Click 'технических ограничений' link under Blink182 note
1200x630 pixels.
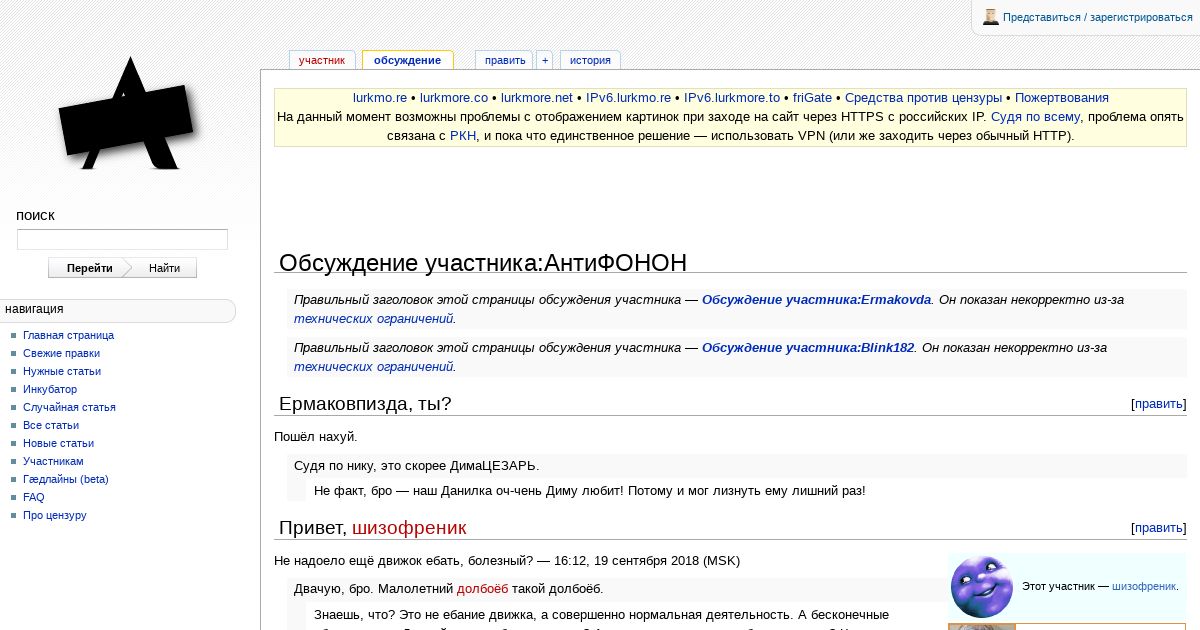pyautogui.click(x=373, y=366)
